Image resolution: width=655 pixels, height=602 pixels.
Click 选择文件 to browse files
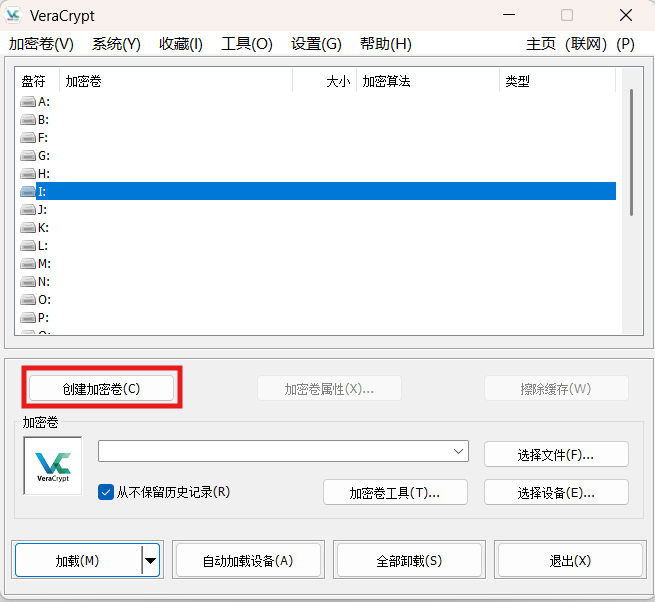click(x=556, y=455)
